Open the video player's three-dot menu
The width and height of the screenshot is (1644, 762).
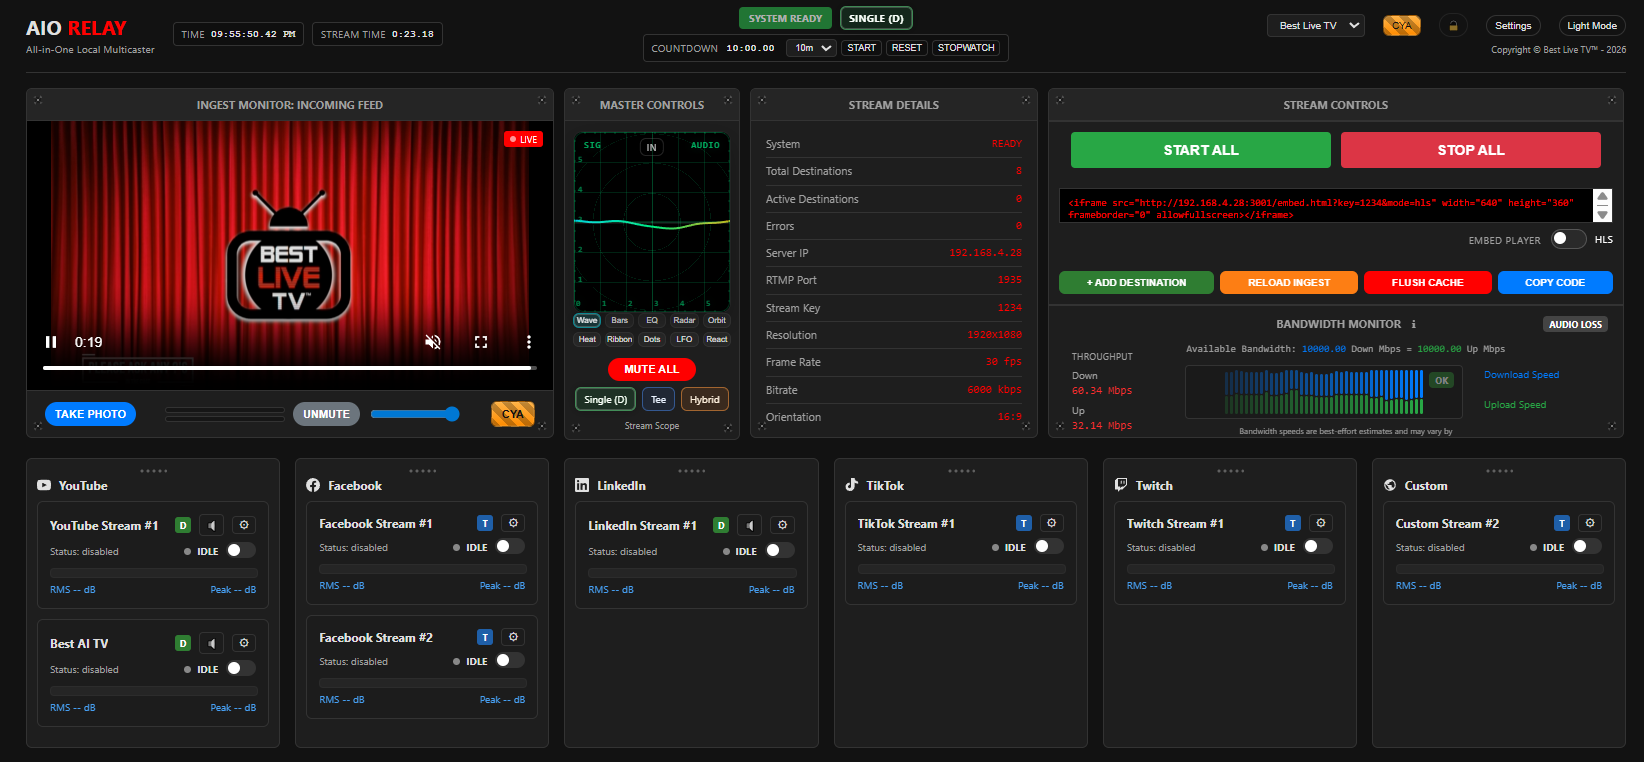point(529,342)
